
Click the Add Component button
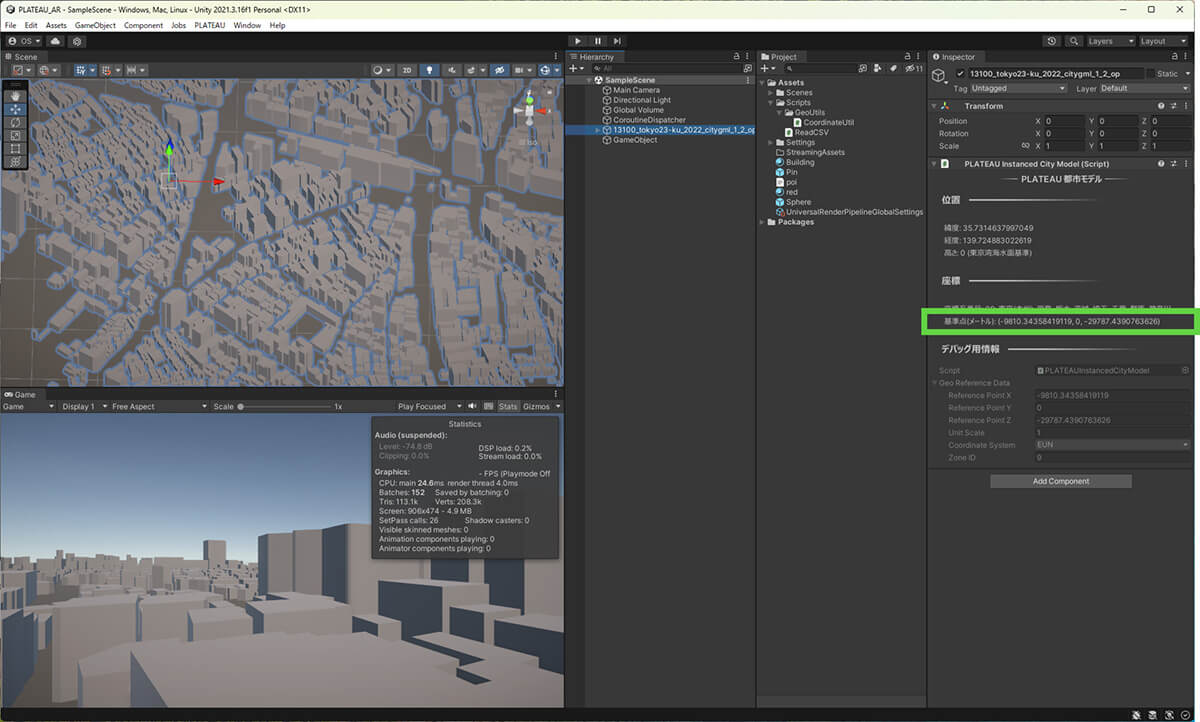[x=1061, y=481]
